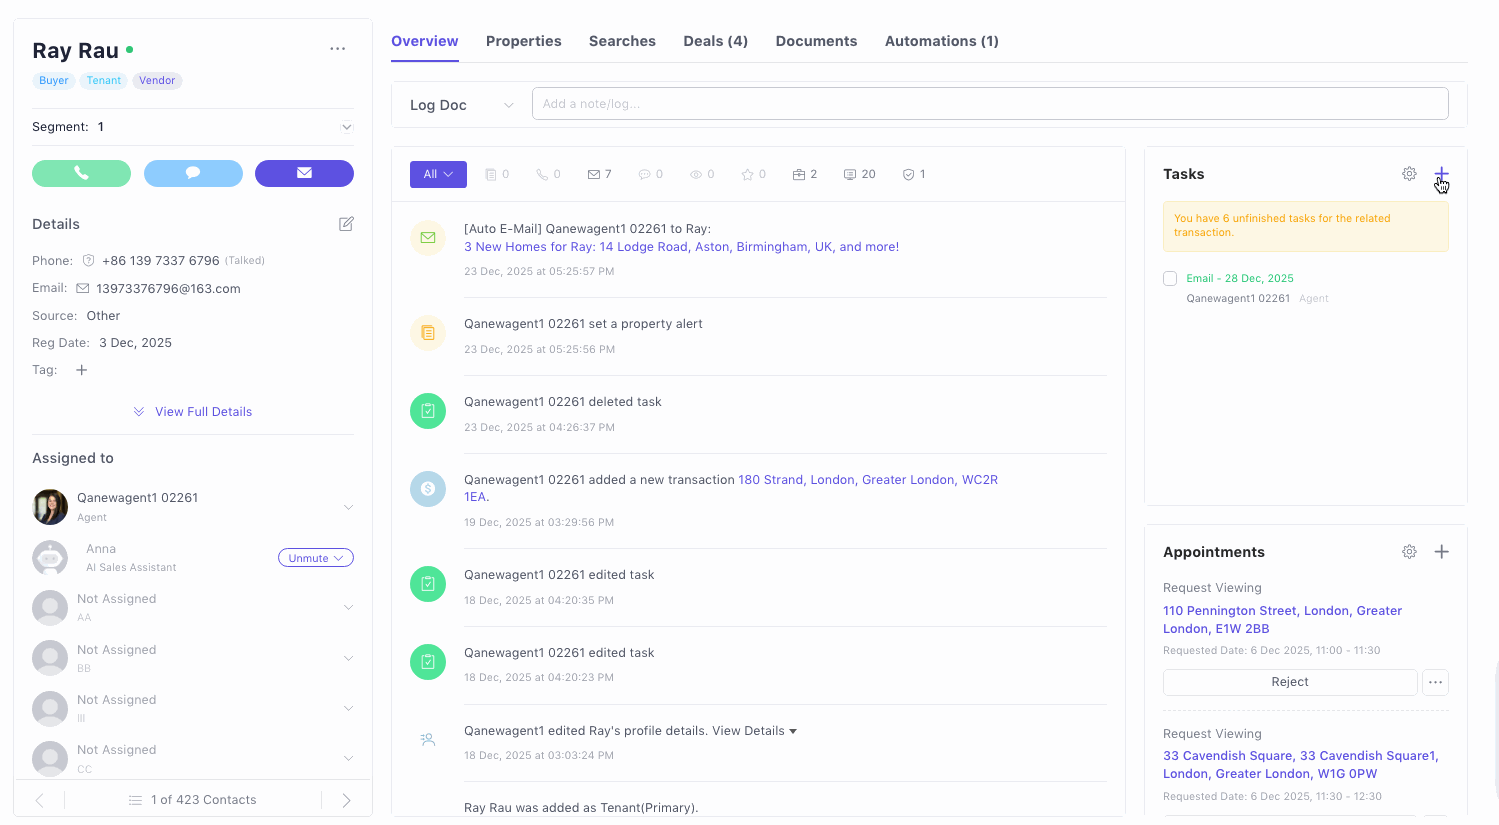Open the Unmute dropdown for Anna
1499x825 pixels.
(x=315, y=558)
